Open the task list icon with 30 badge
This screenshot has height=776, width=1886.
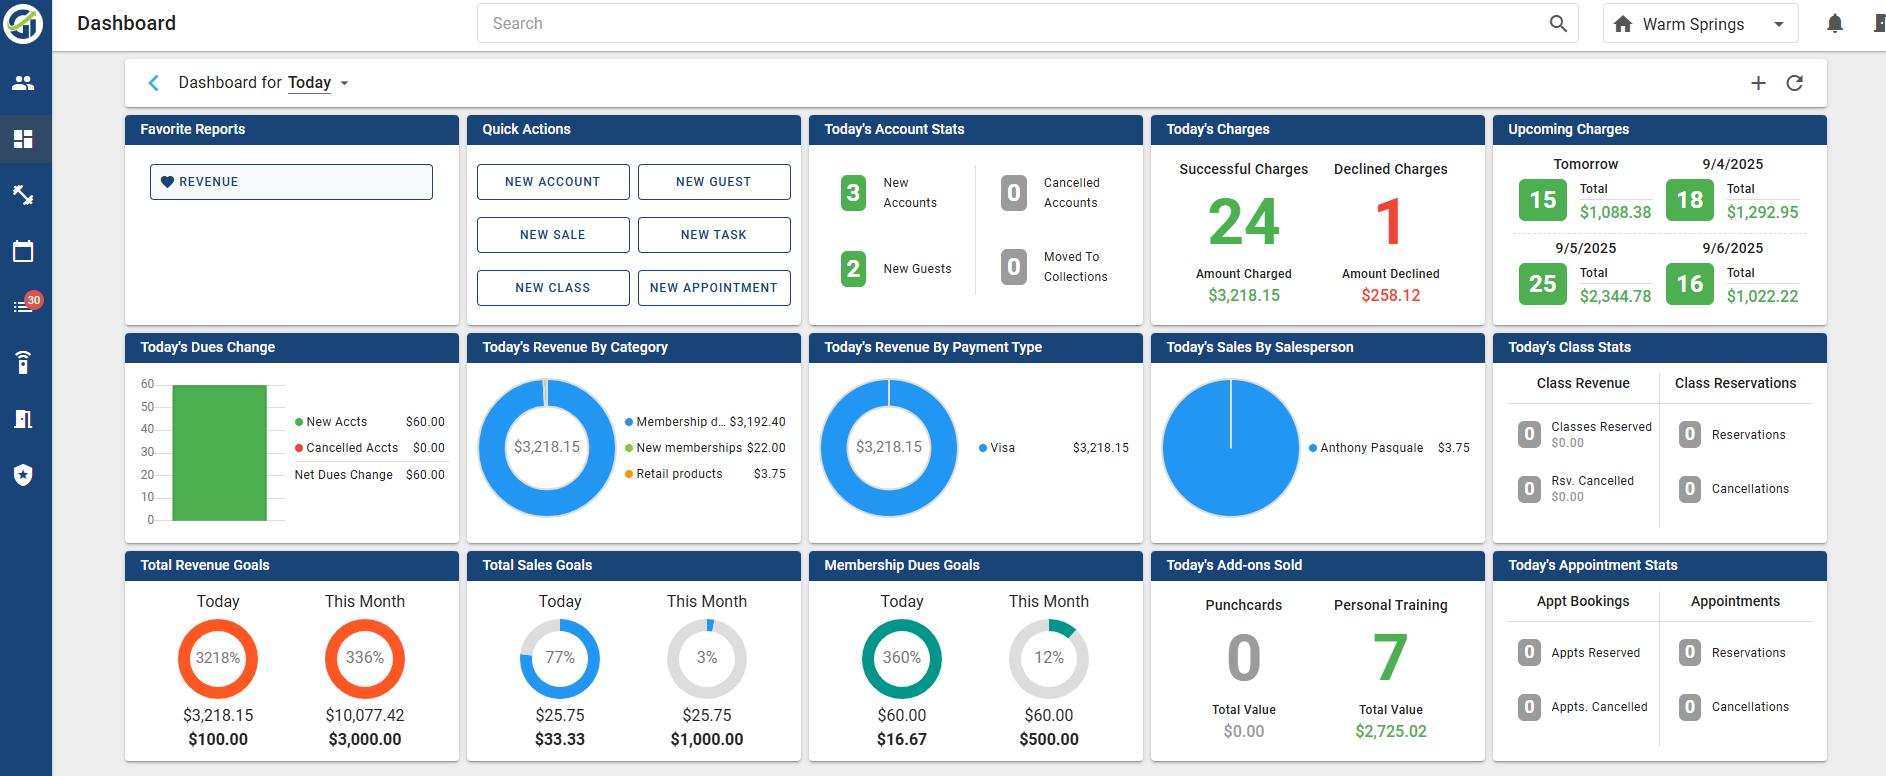tap(26, 304)
